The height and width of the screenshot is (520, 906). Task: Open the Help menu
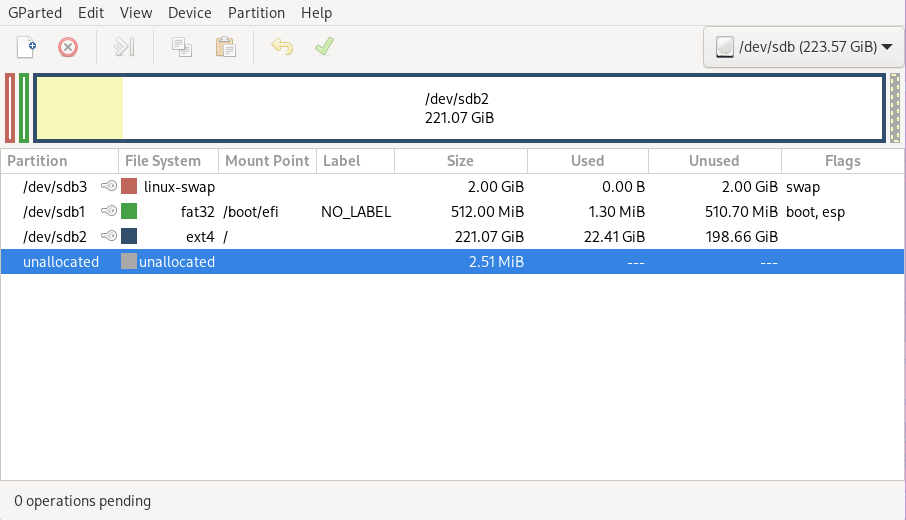pyautogui.click(x=316, y=13)
